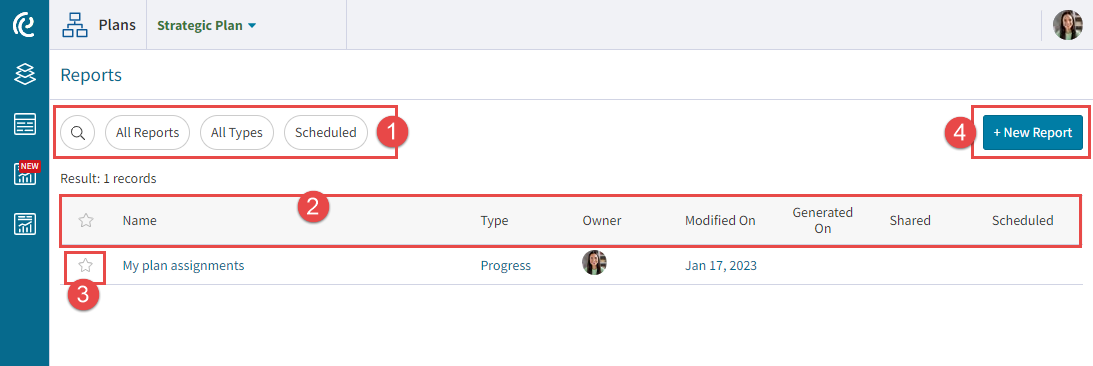
Task: Open the NEW chart reports sidebar icon
Action: (26, 174)
